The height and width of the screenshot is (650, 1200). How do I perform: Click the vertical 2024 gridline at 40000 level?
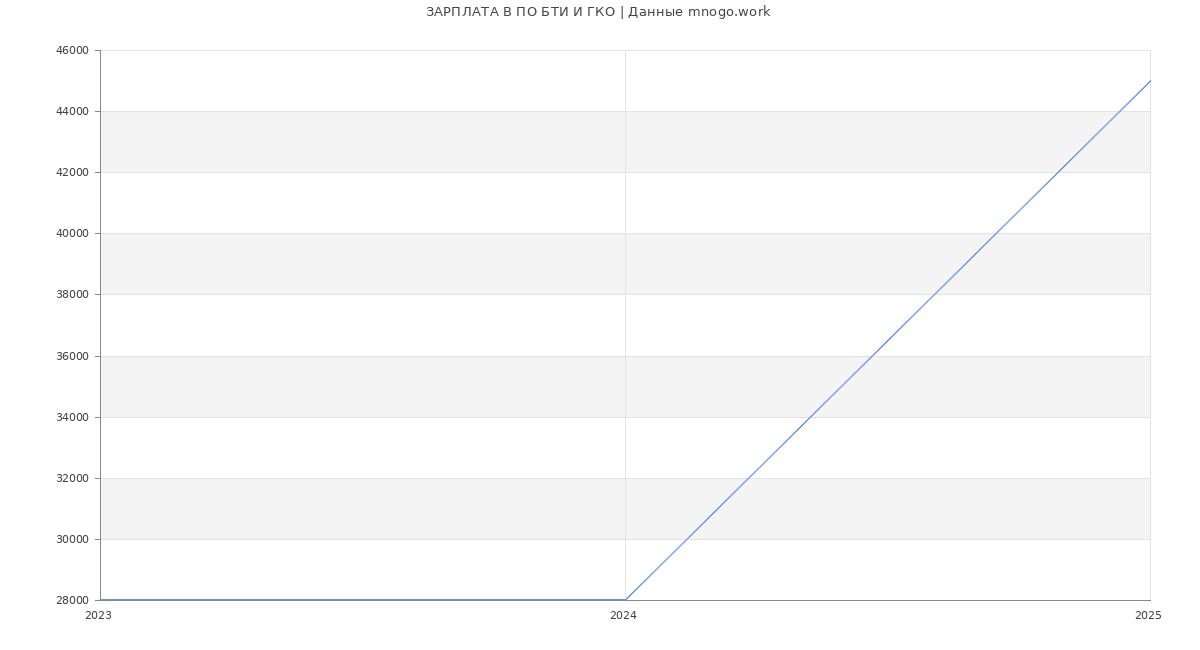coord(625,233)
